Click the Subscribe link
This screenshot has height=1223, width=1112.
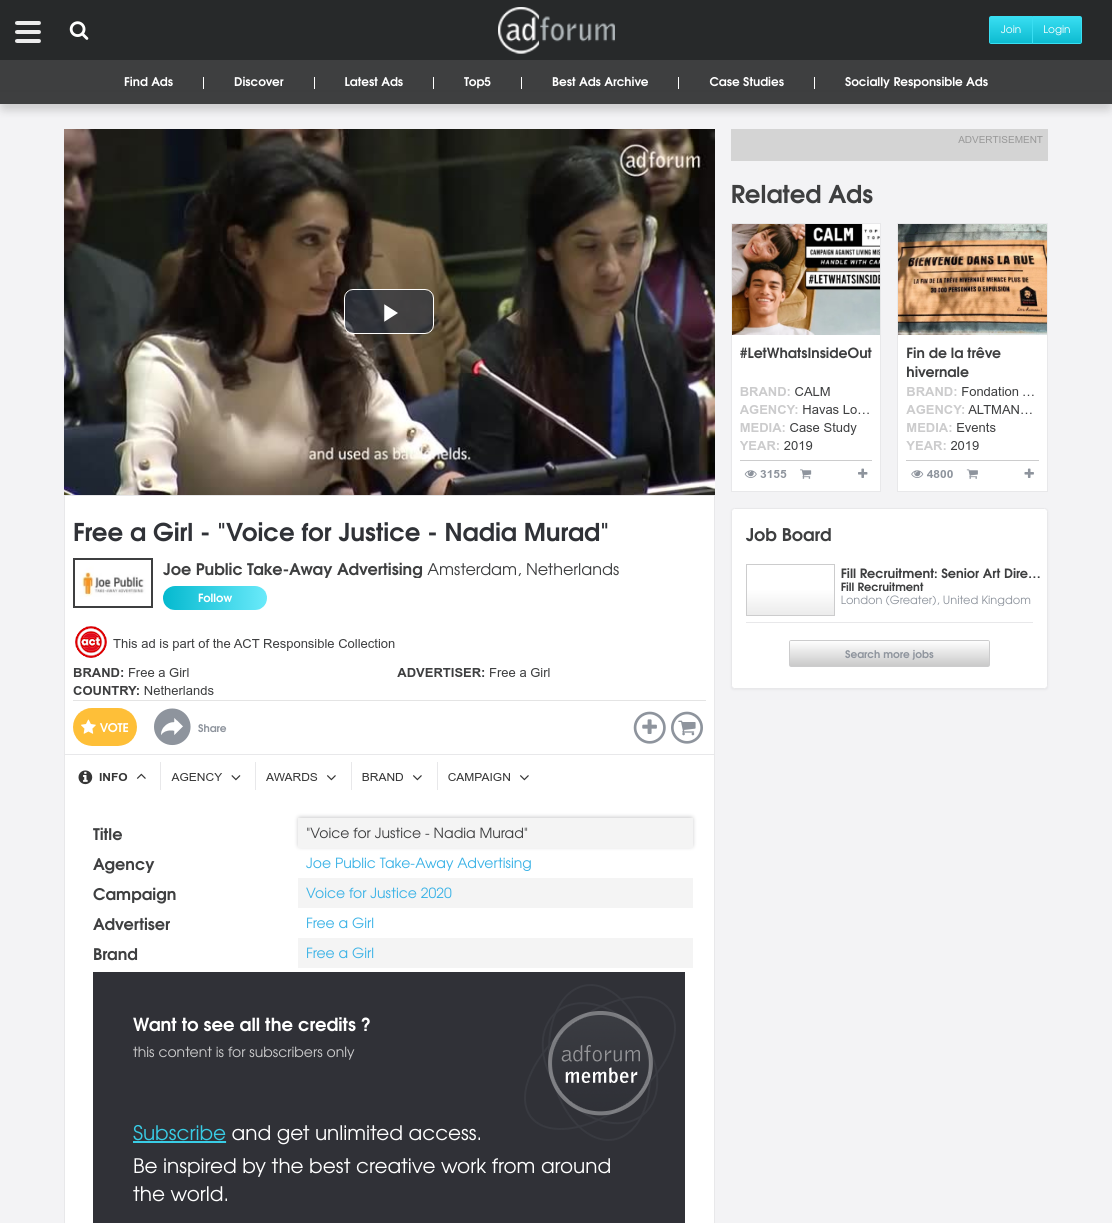(x=179, y=1133)
